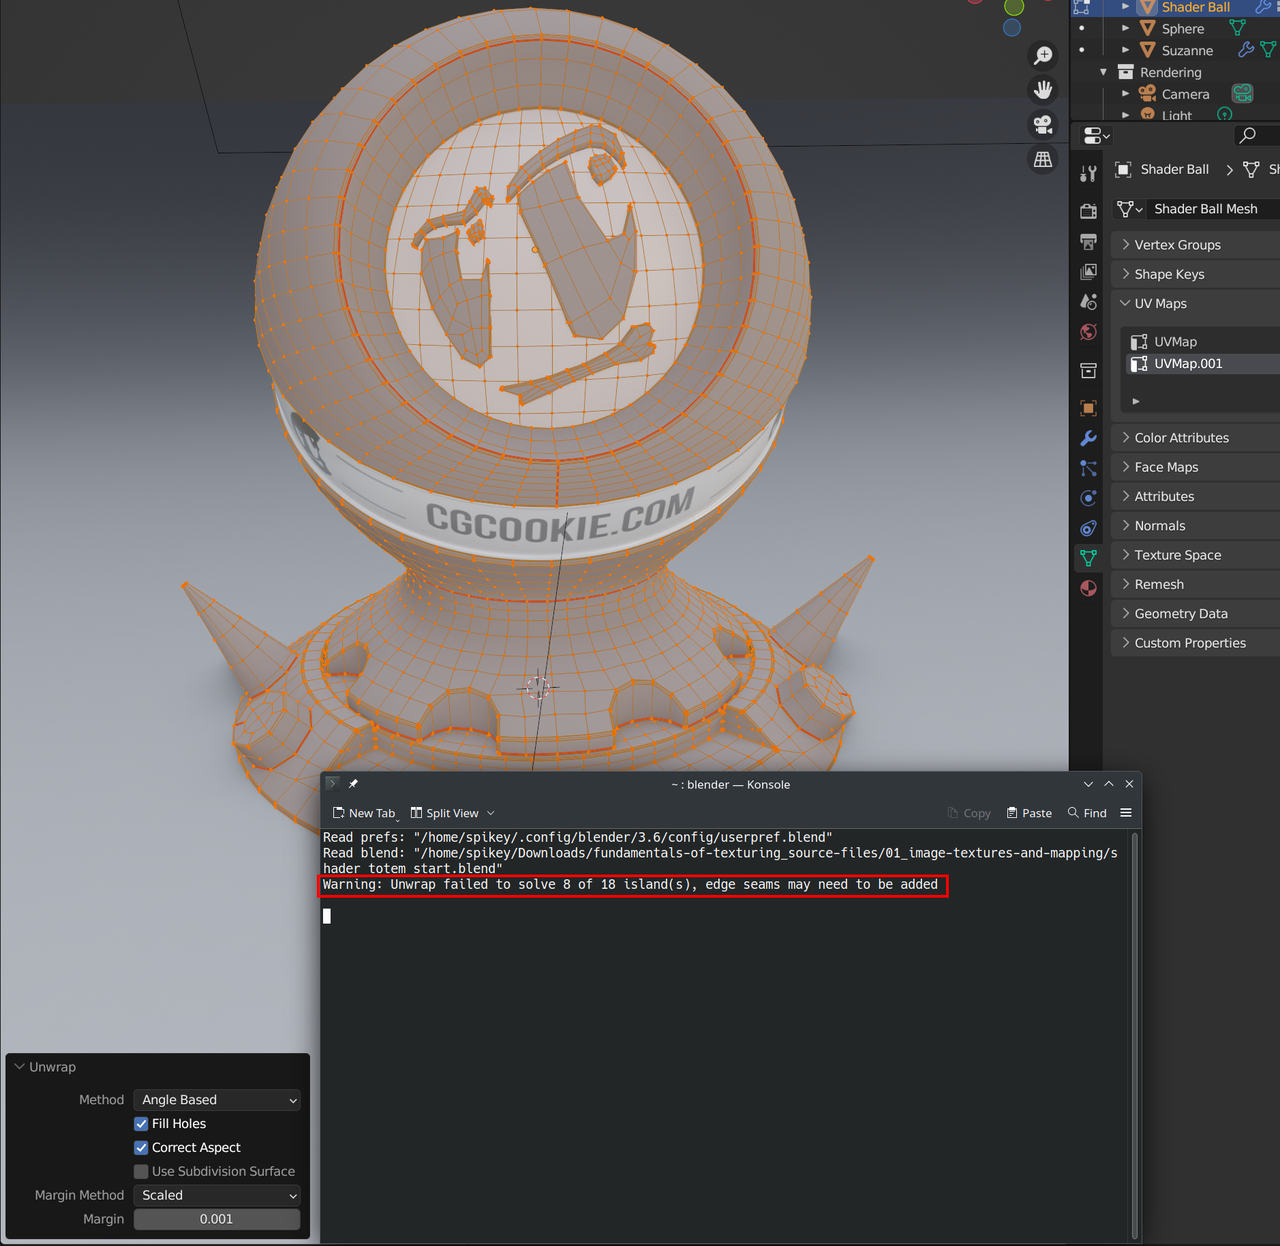Collapse the UV Maps panel
Screen dimensions: 1280x1246
pyautogui.click(x=1126, y=303)
